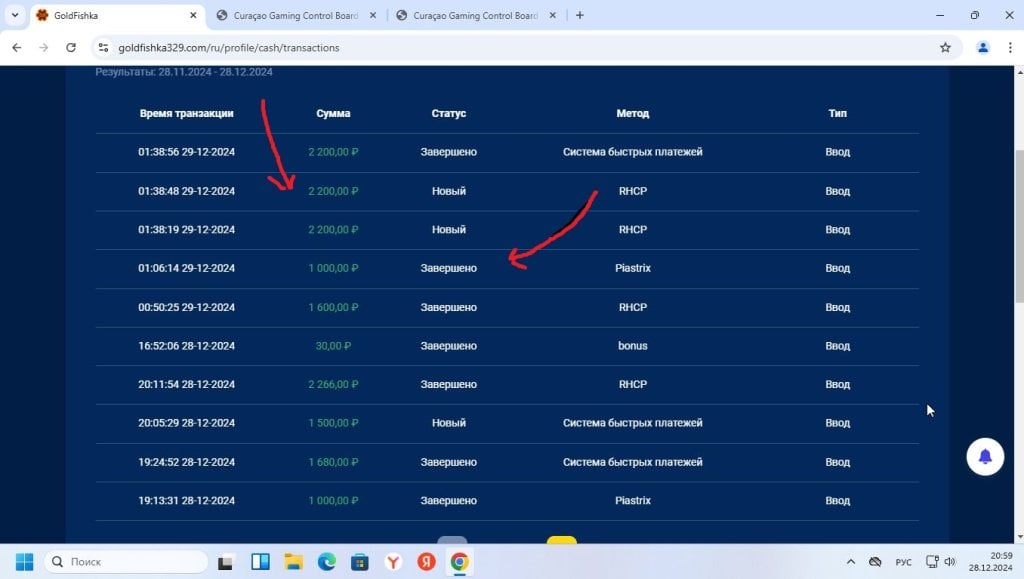Click the browser forward arrow
Viewport: 1024px width, 579px height.
tap(44, 48)
